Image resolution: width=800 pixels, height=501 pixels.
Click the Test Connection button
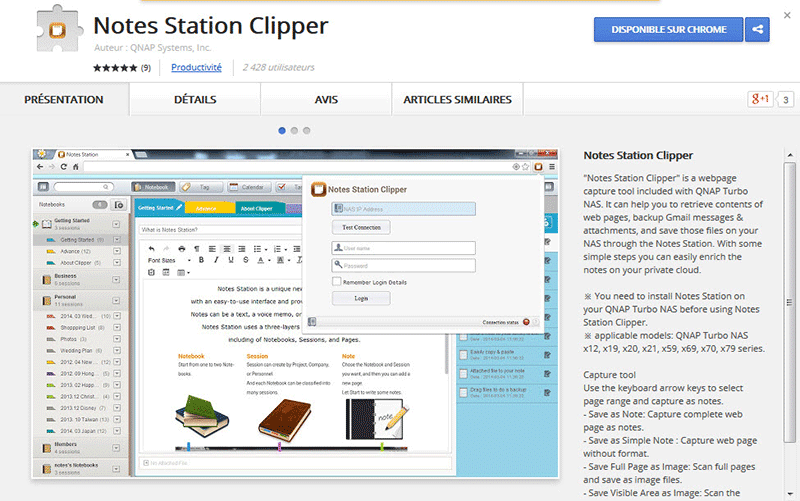click(361, 228)
